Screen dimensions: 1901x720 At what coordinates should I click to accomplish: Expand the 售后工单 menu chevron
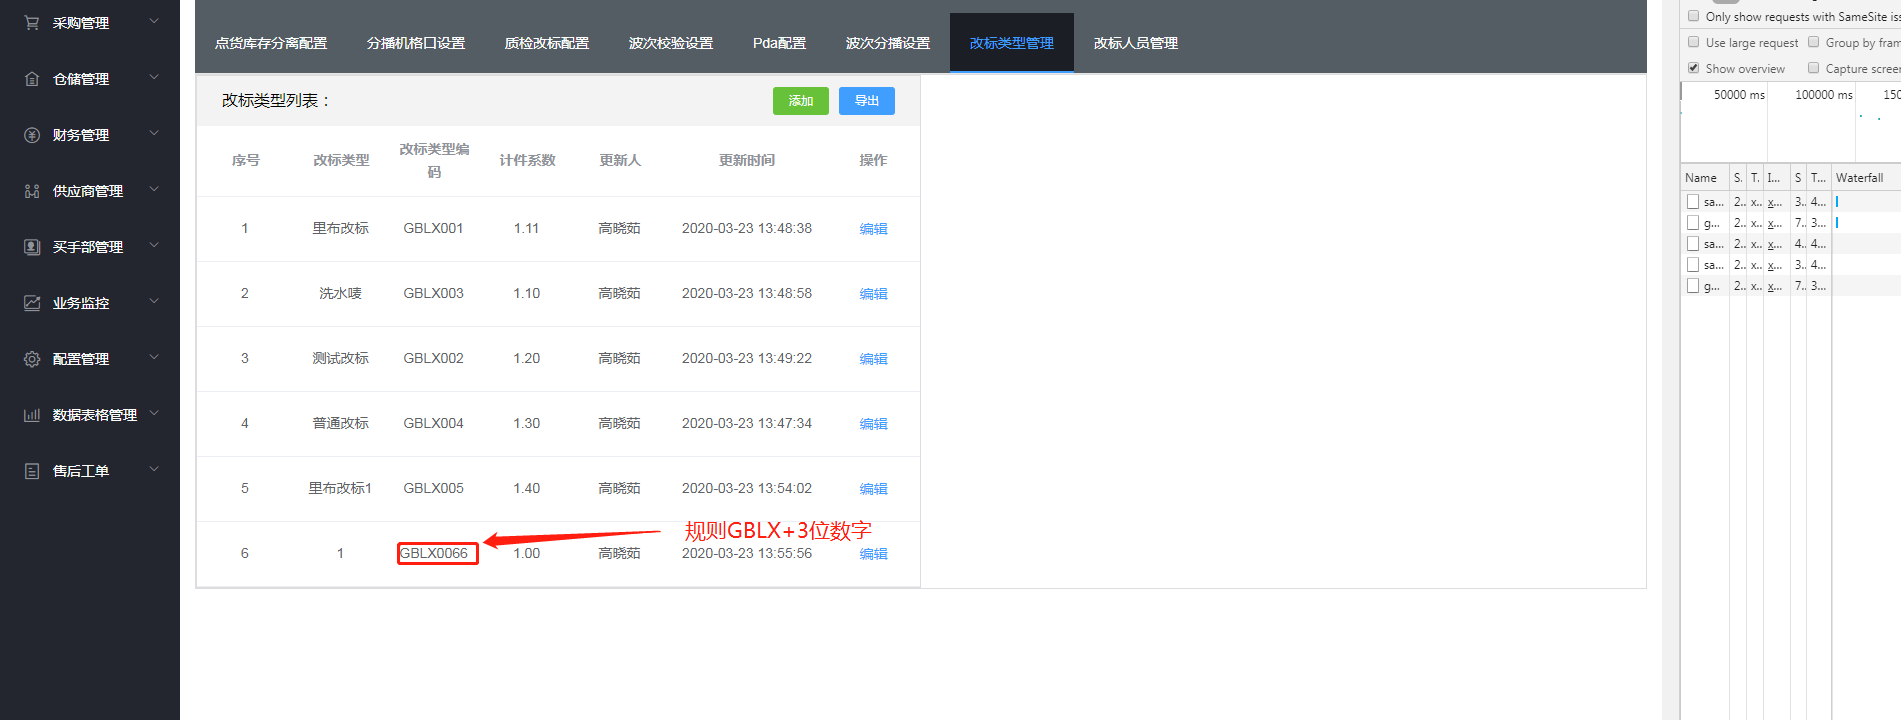click(x=154, y=469)
